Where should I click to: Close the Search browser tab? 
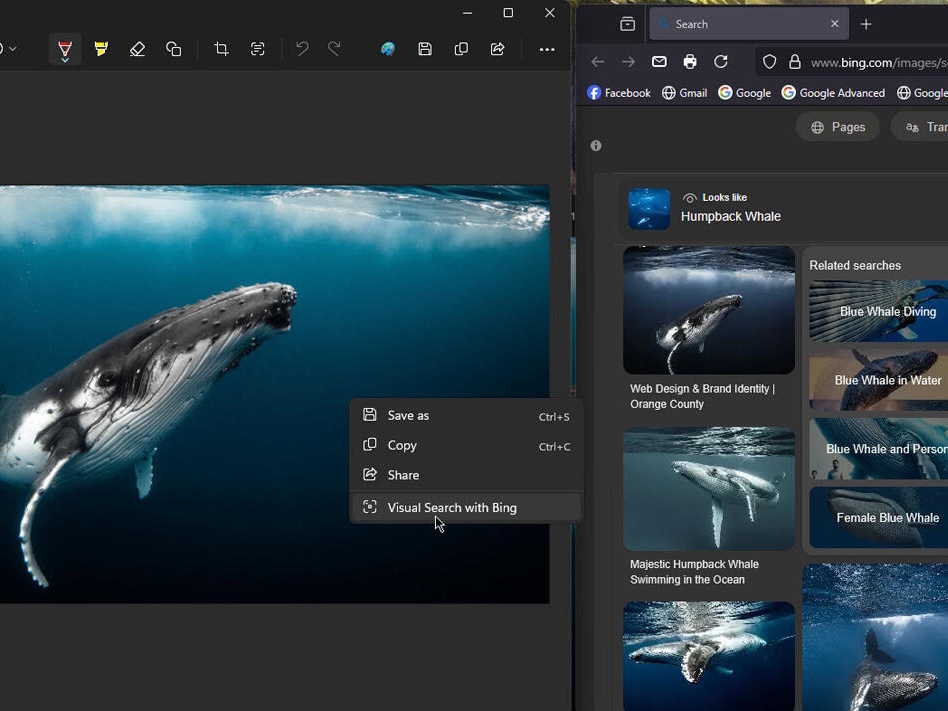click(834, 24)
